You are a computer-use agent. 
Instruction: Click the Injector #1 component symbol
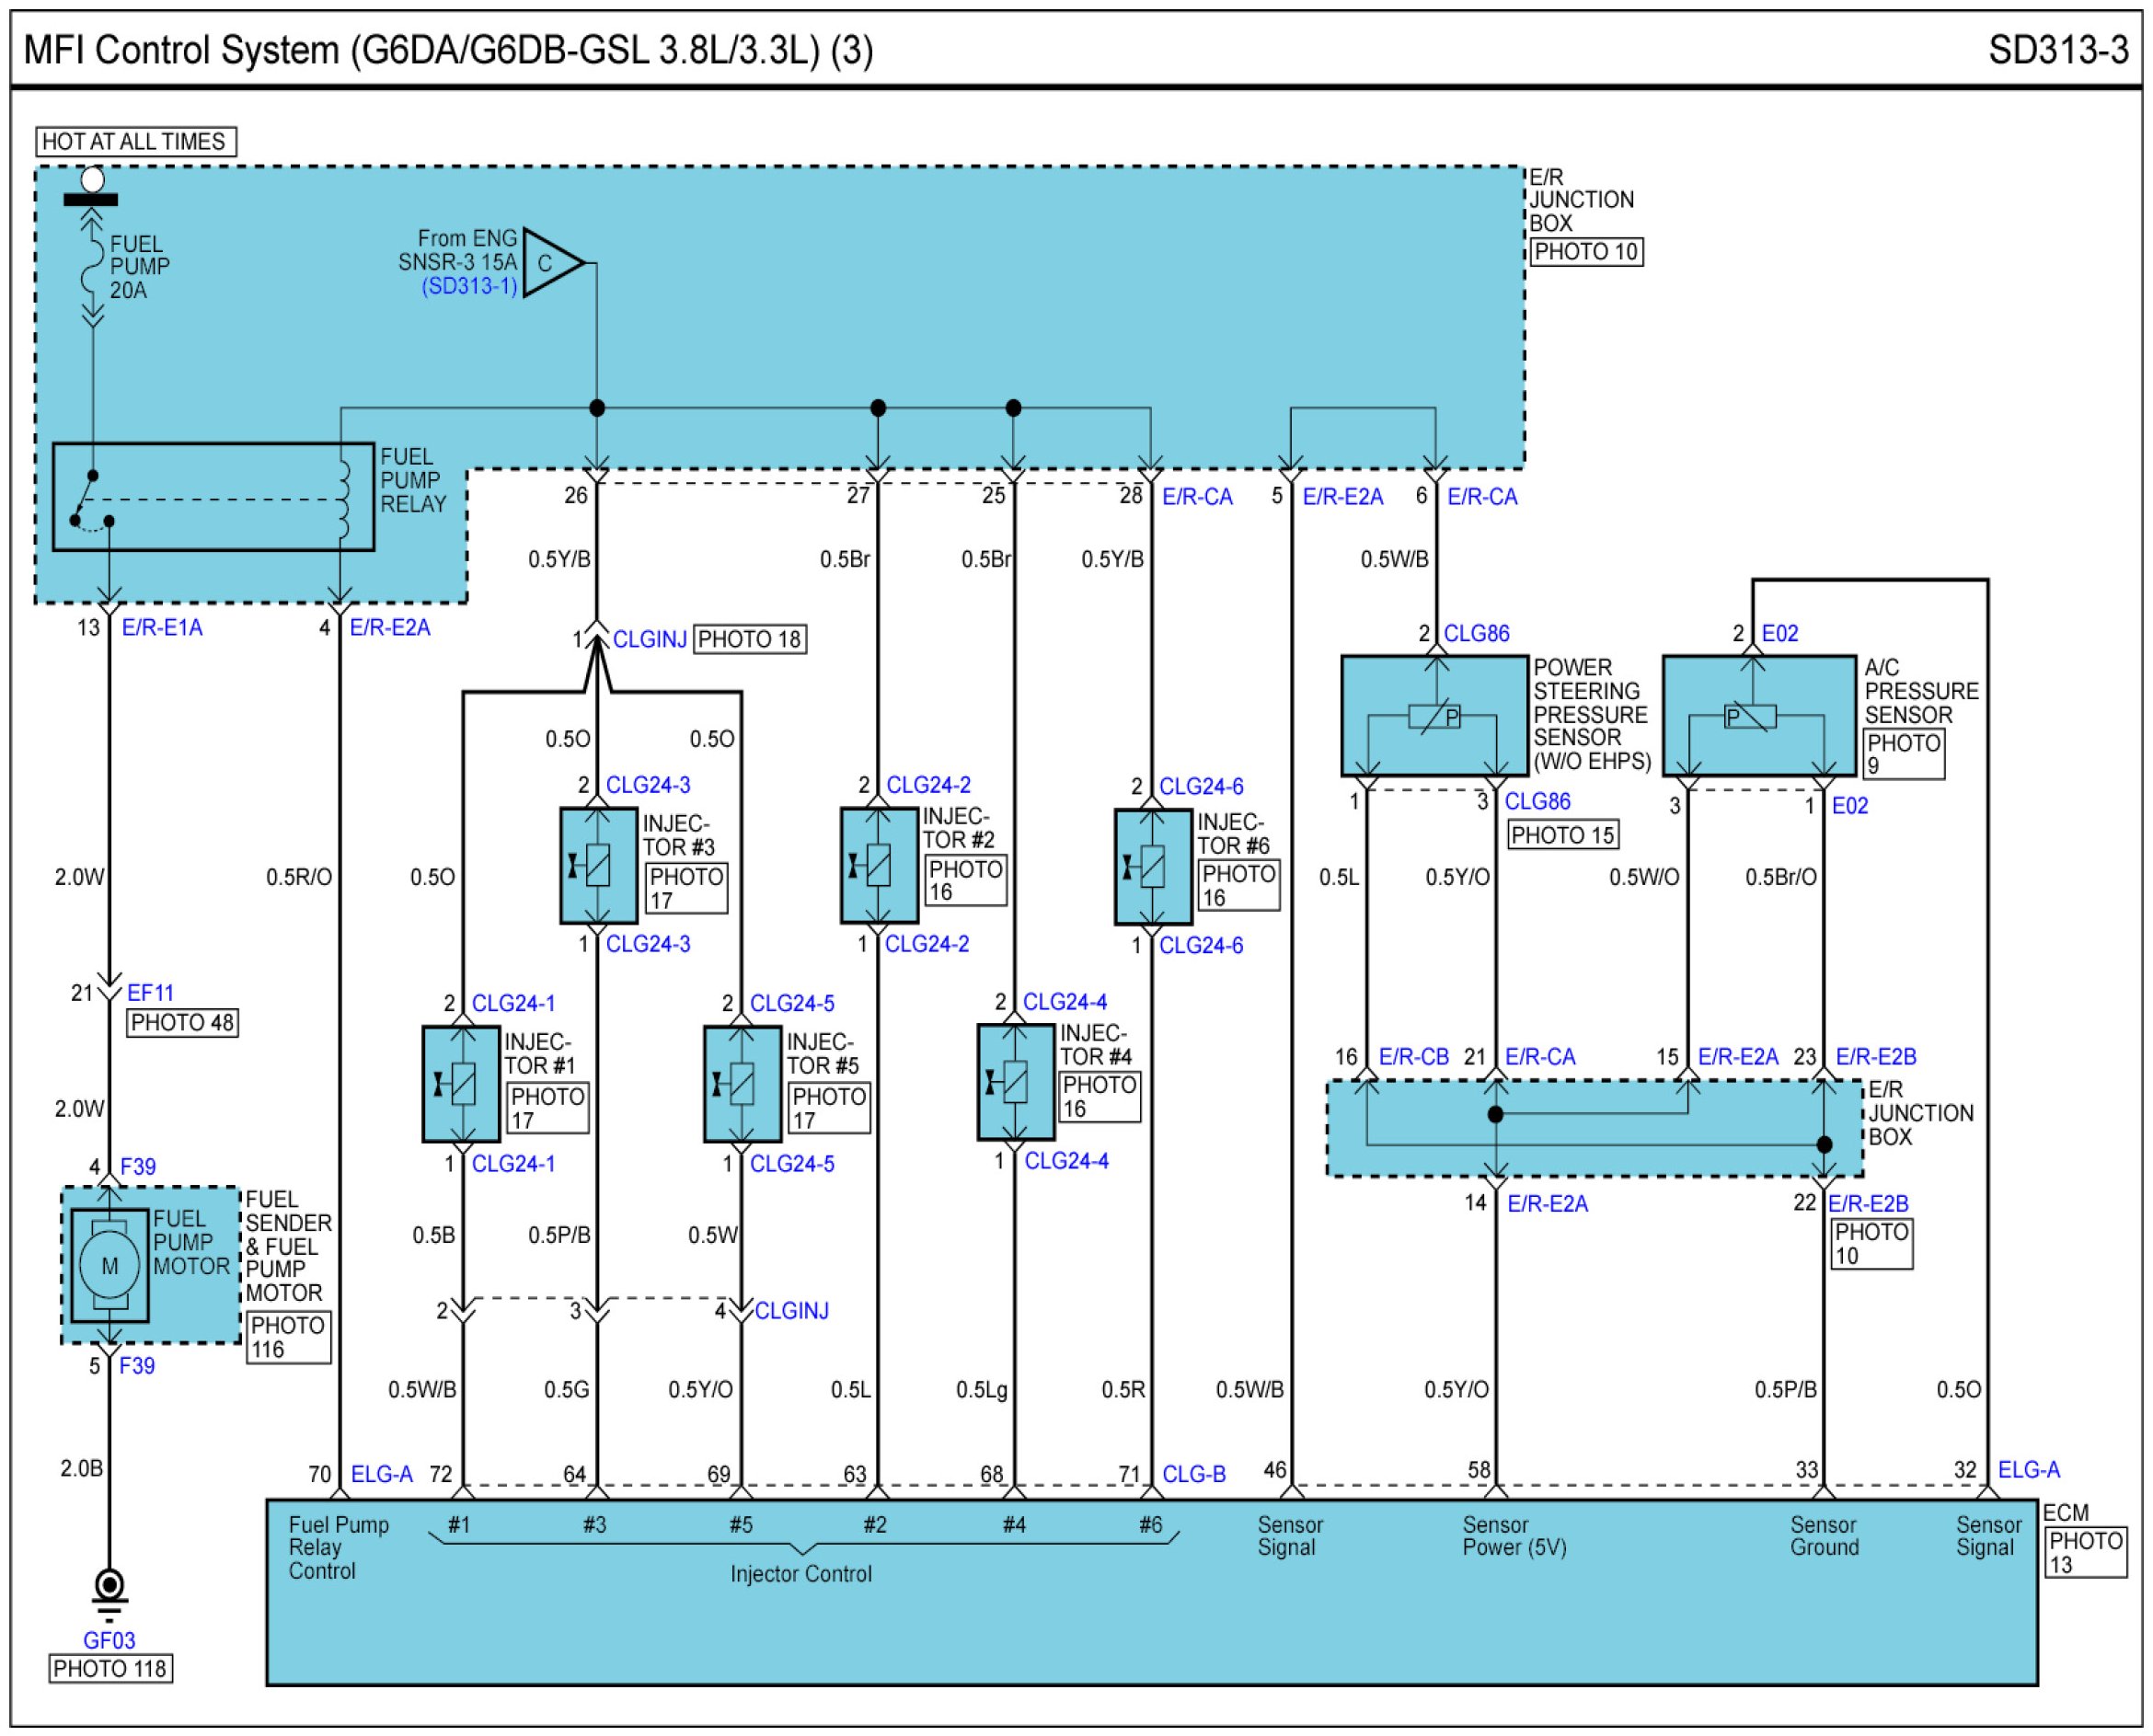[x=461, y=1084]
